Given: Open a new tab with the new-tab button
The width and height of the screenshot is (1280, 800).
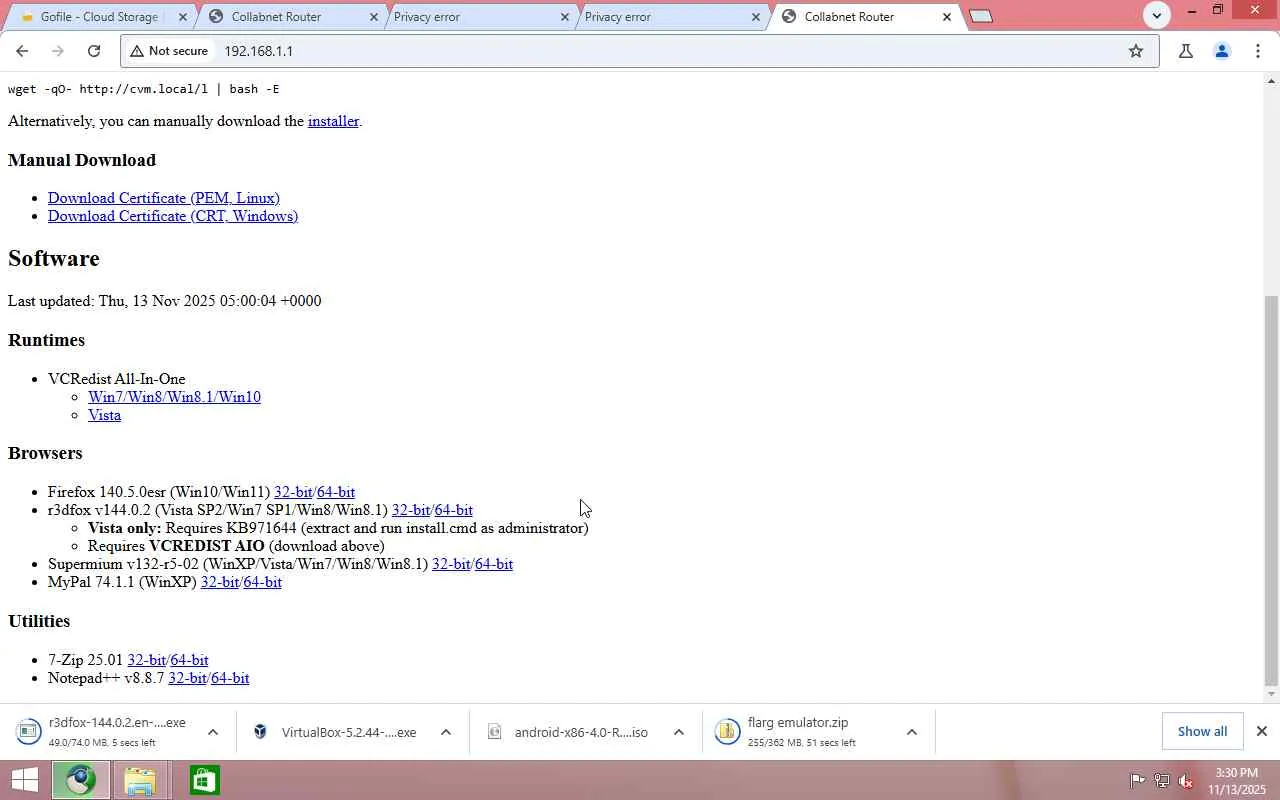Looking at the screenshot, I should click(981, 16).
